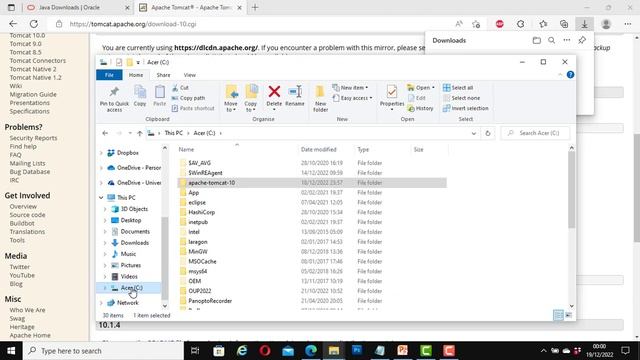Open Explorer Help question mark icon
This screenshot has height=360, width=640.
pos(570,75)
